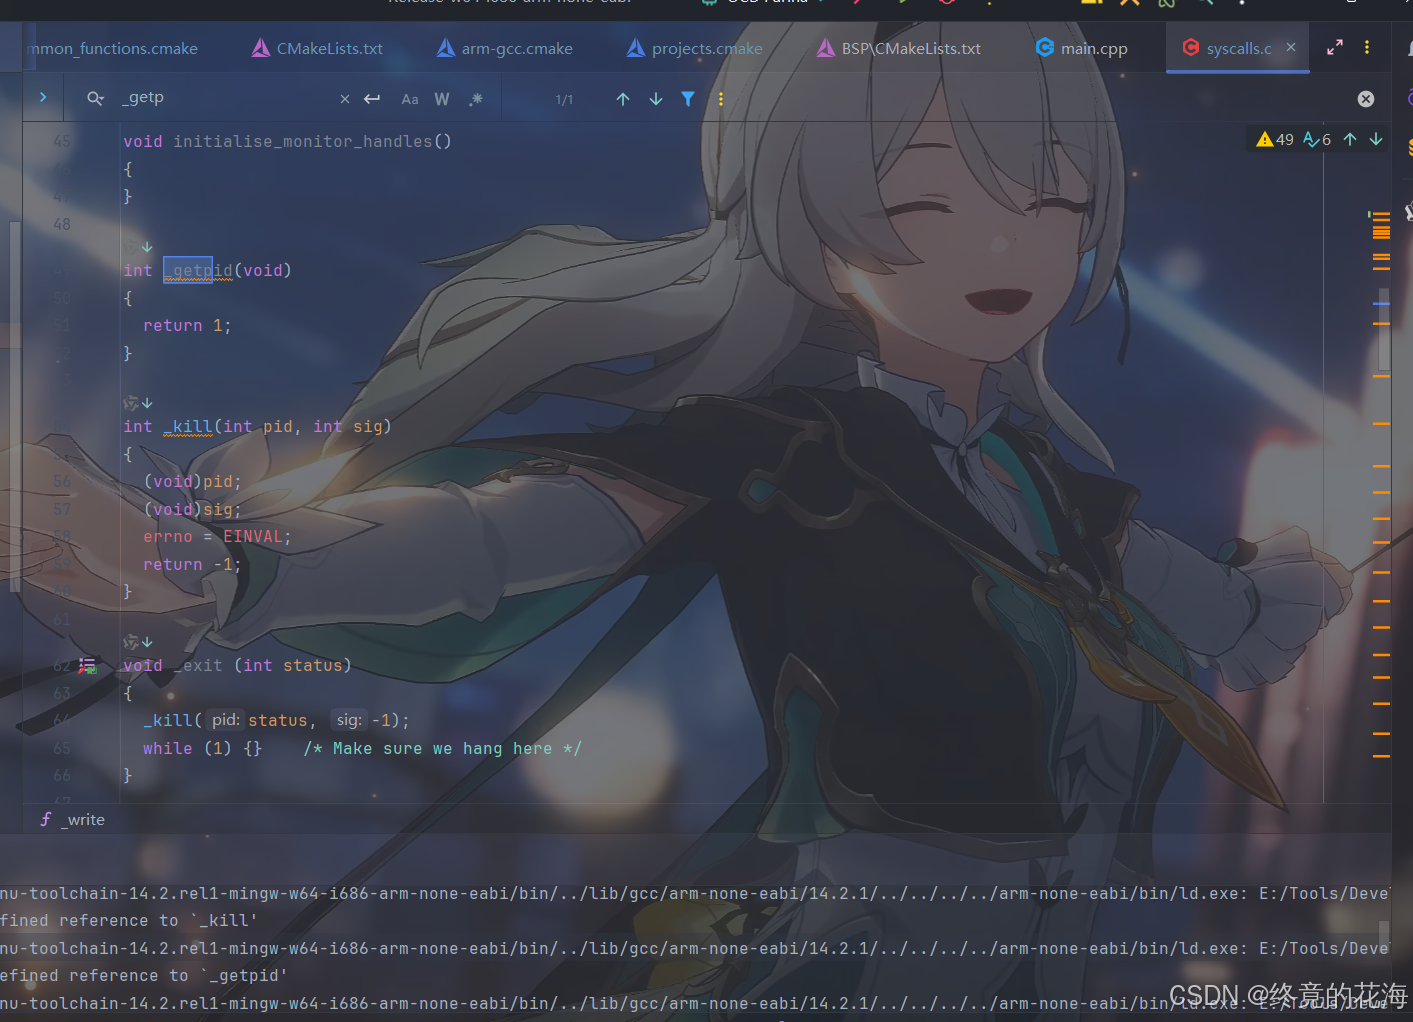Switch to BSP\CMakeLists.txt tab

(x=898, y=48)
